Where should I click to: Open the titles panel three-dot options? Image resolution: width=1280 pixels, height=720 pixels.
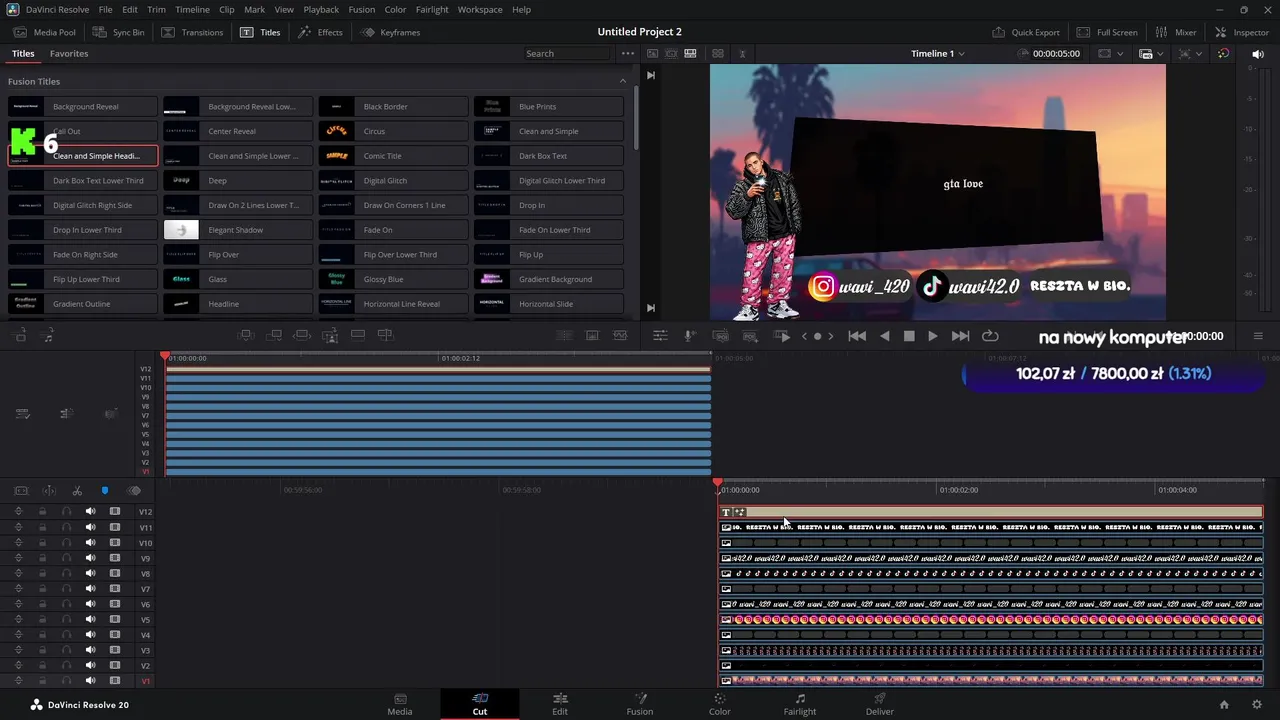pos(627,53)
